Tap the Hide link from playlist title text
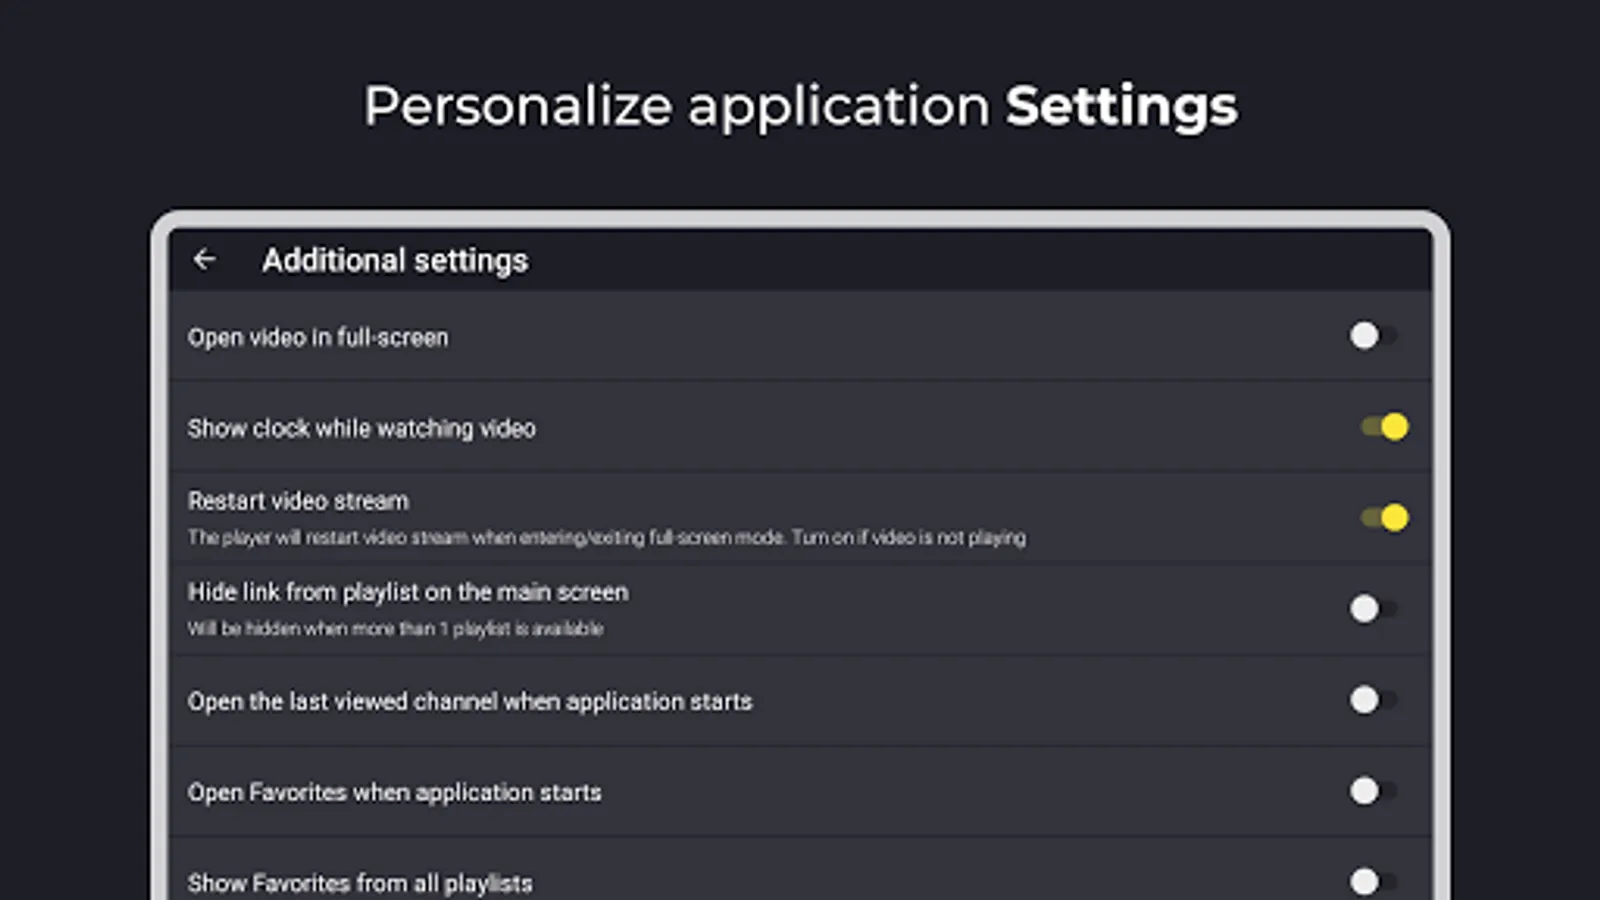The height and width of the screenshot is (900, 1600). point(408,592)
